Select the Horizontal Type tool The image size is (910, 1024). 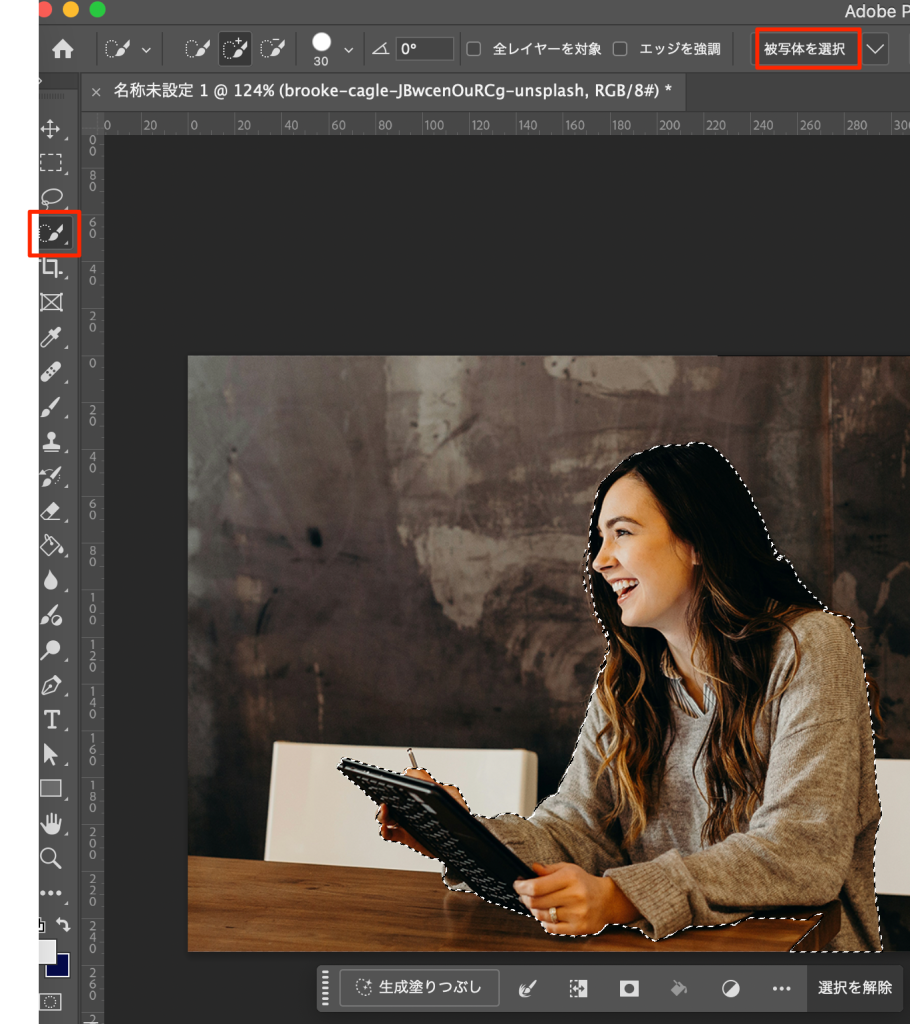click(x=51, y=720)
